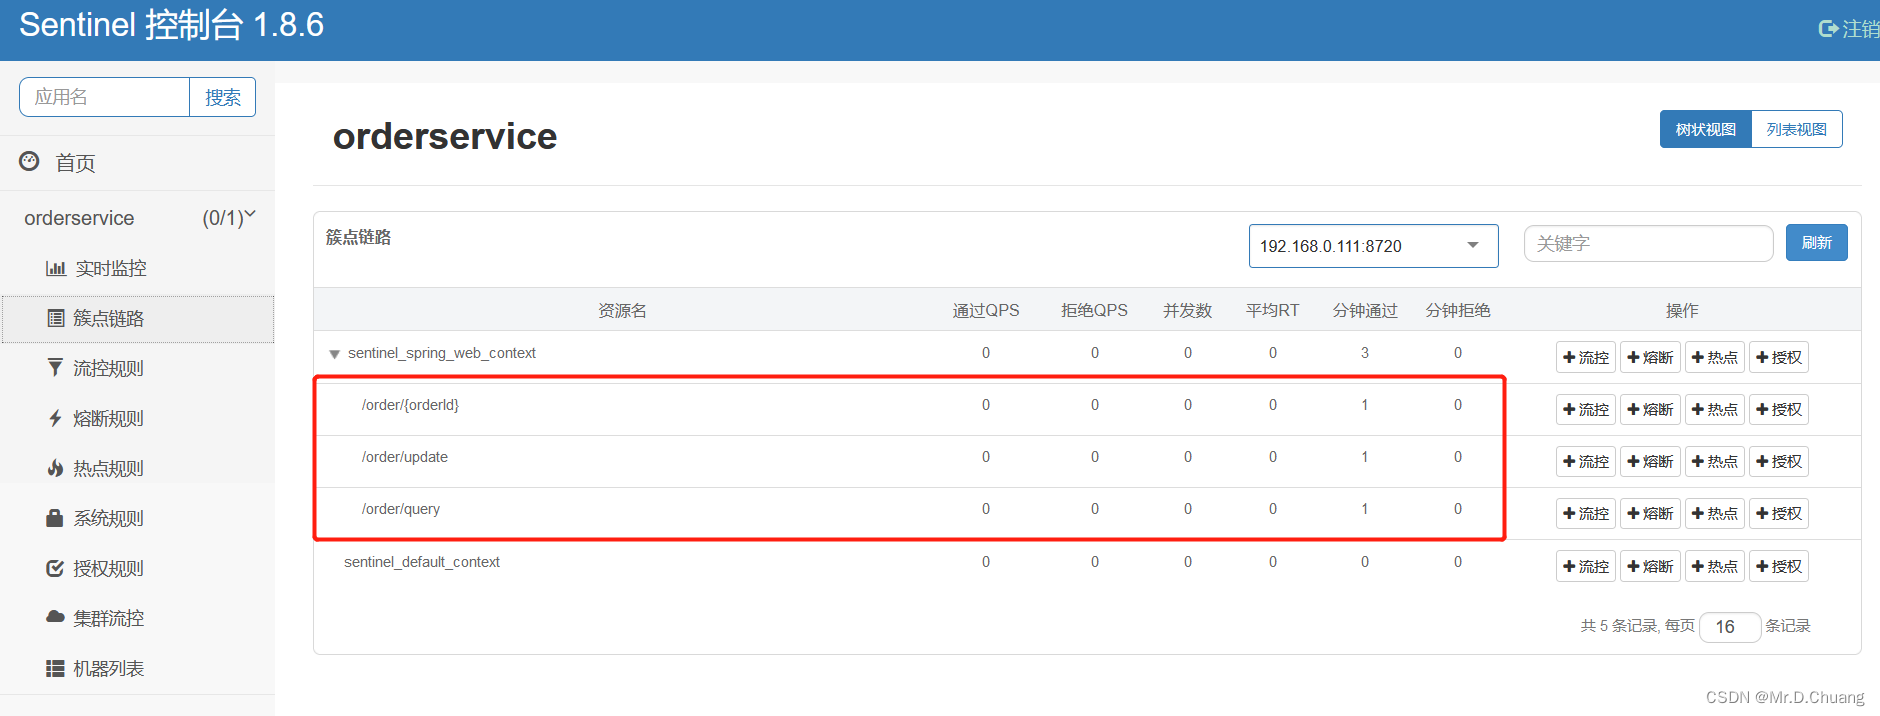Add 授权 rule for sentinel_spring_web_context
Viewport: 1880px width, 716px height.
tap(1778, 357)
